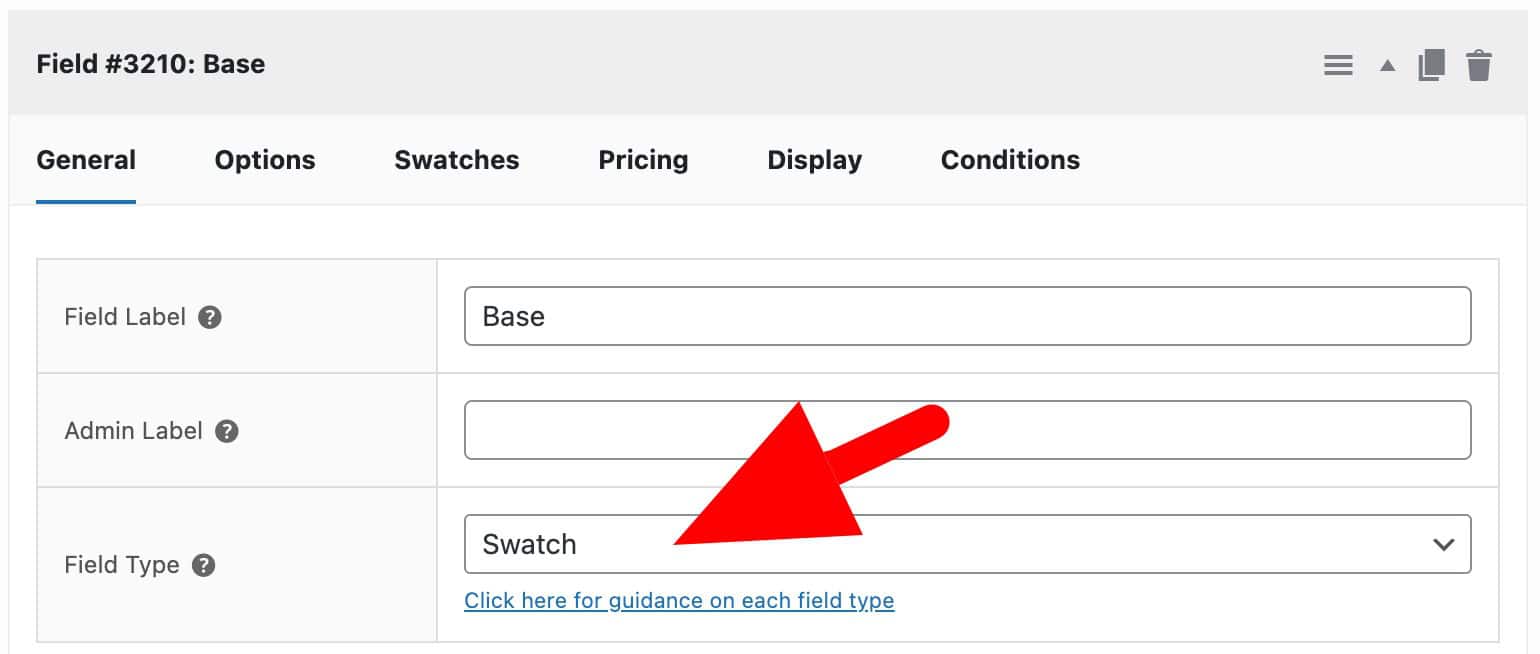Click inside the Field Label input containing Base
The width and height of the screenshot is (1540, 654).
tap(967, 316)
